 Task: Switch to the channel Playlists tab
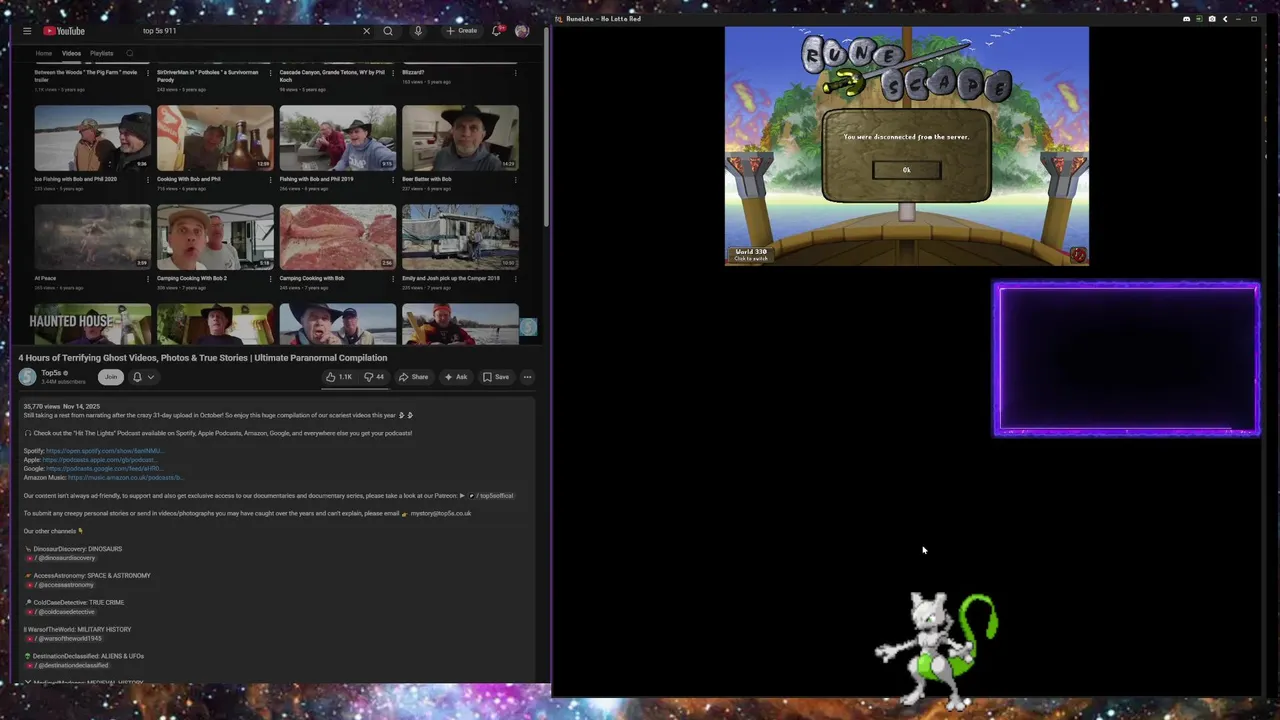pyautogui.click(x=102, y=53)
